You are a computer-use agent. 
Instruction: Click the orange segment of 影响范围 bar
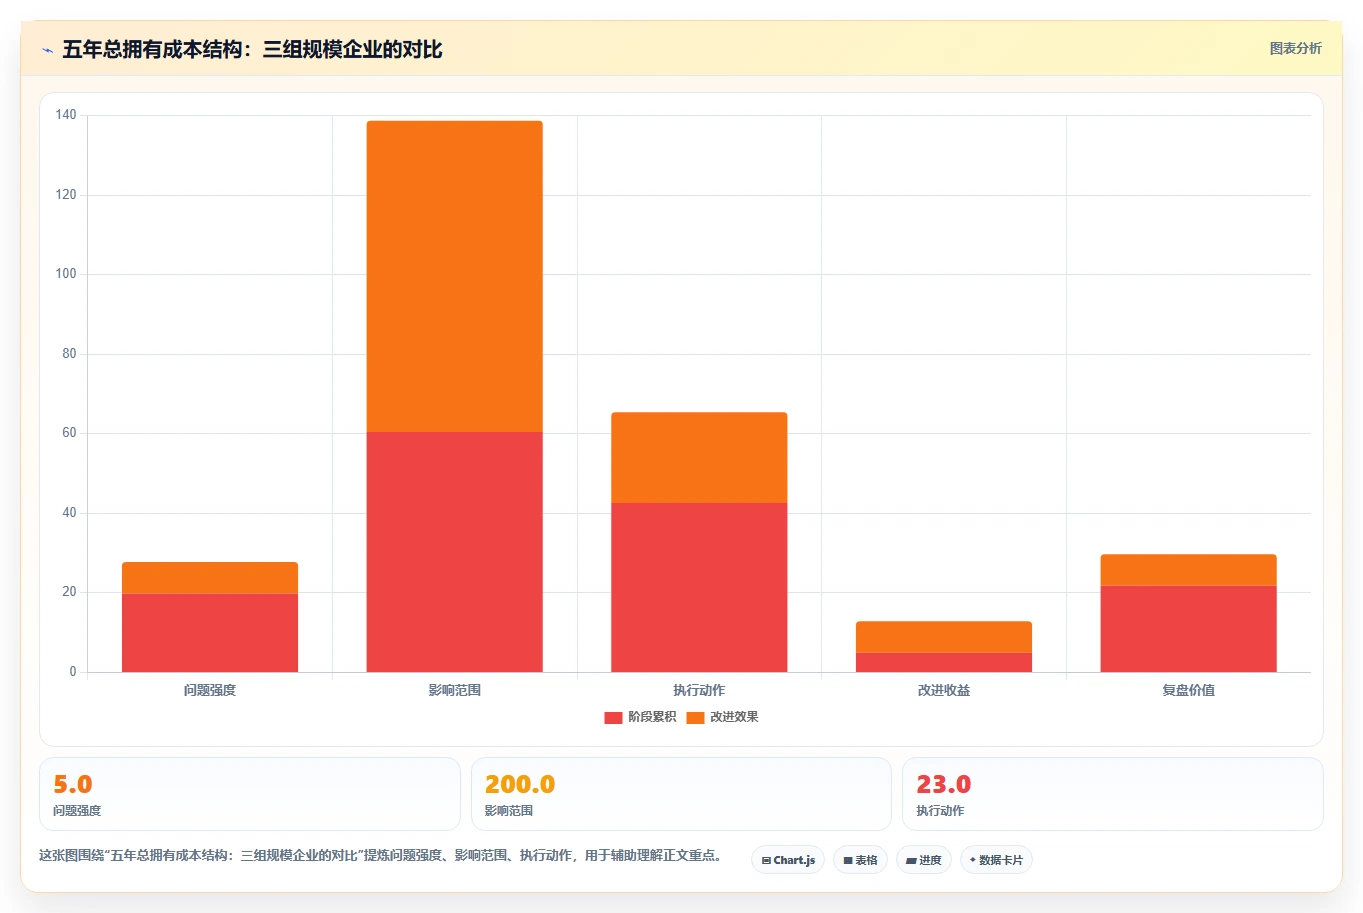click(x=454, y=277)
